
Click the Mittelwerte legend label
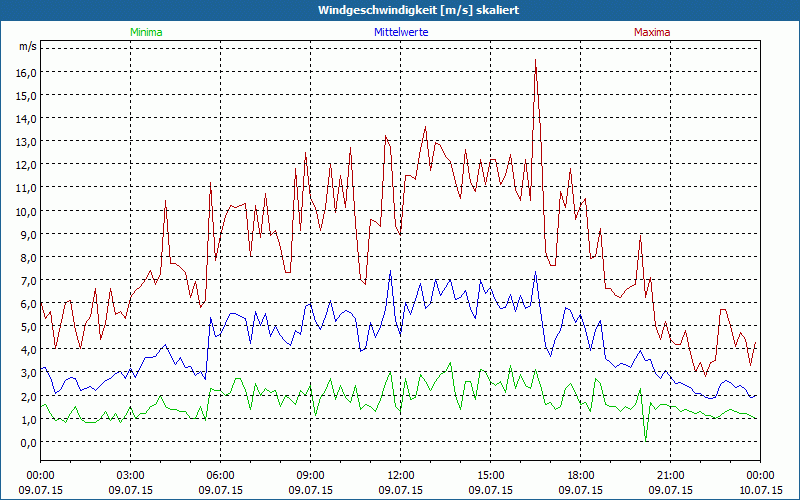coord(401,32)
